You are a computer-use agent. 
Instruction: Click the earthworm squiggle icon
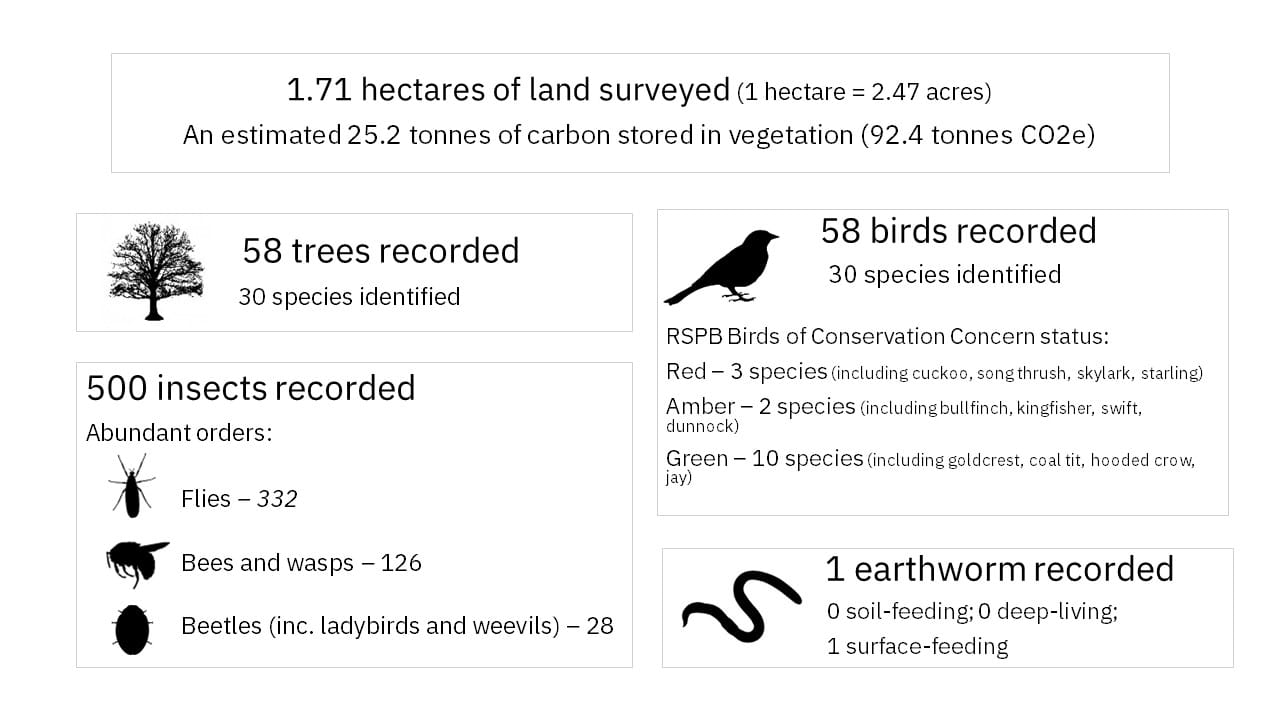pyautogui.click(x=741, y=606)
